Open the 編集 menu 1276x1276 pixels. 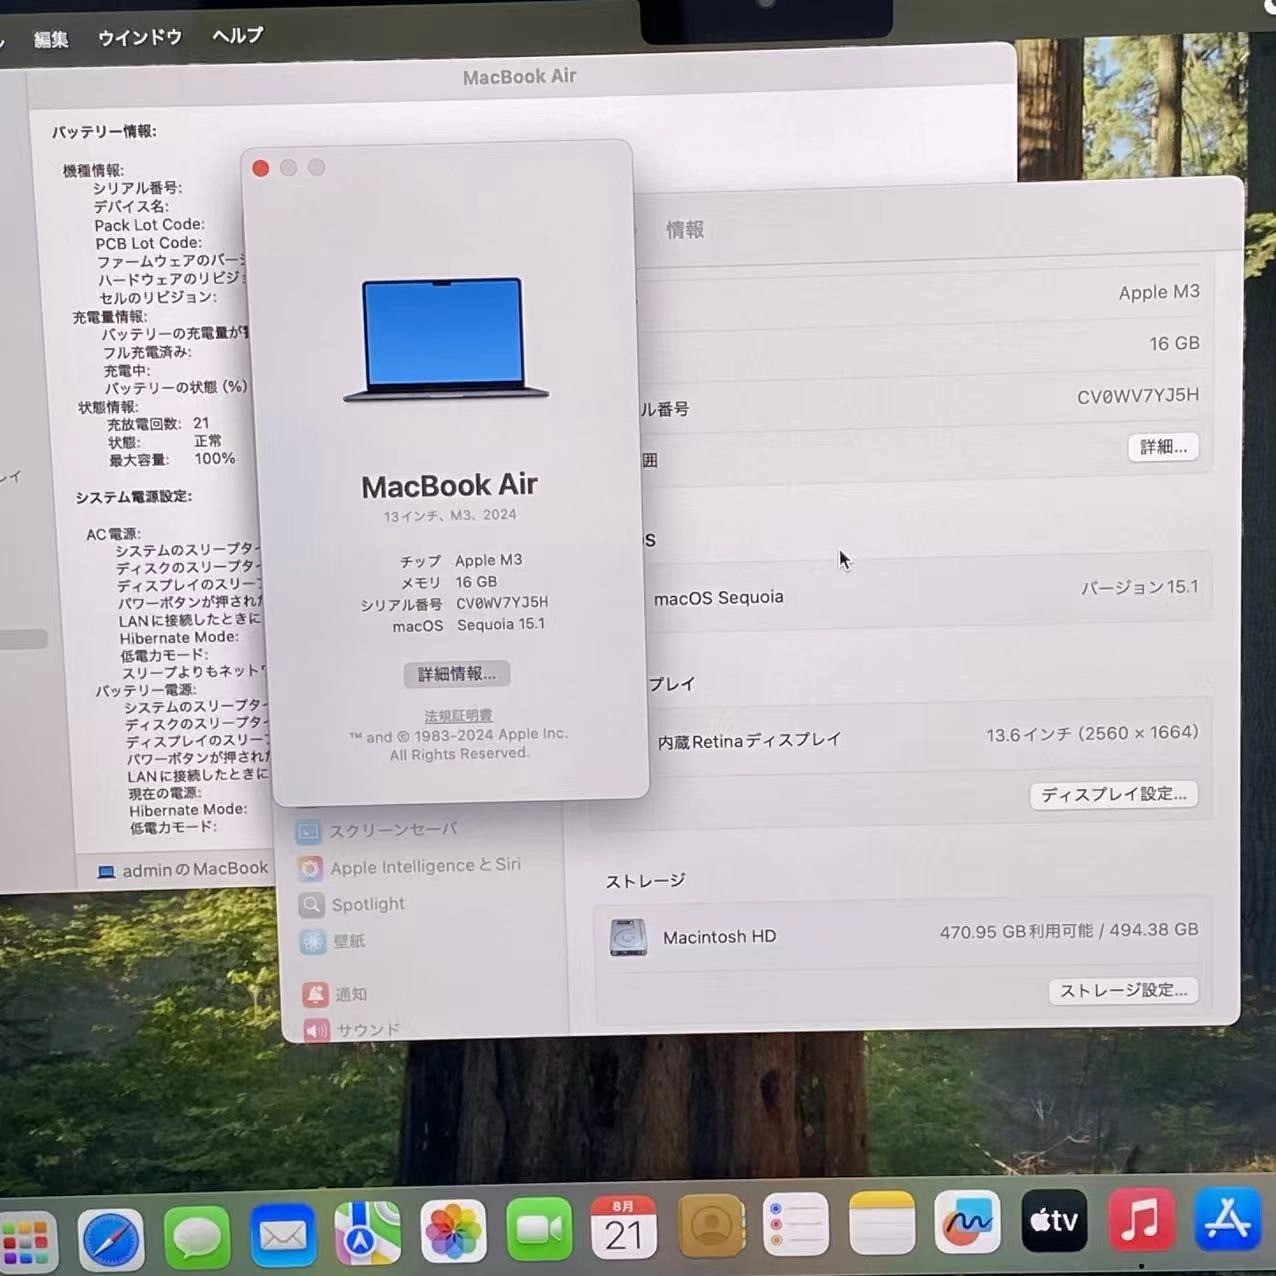pos(51,40)
